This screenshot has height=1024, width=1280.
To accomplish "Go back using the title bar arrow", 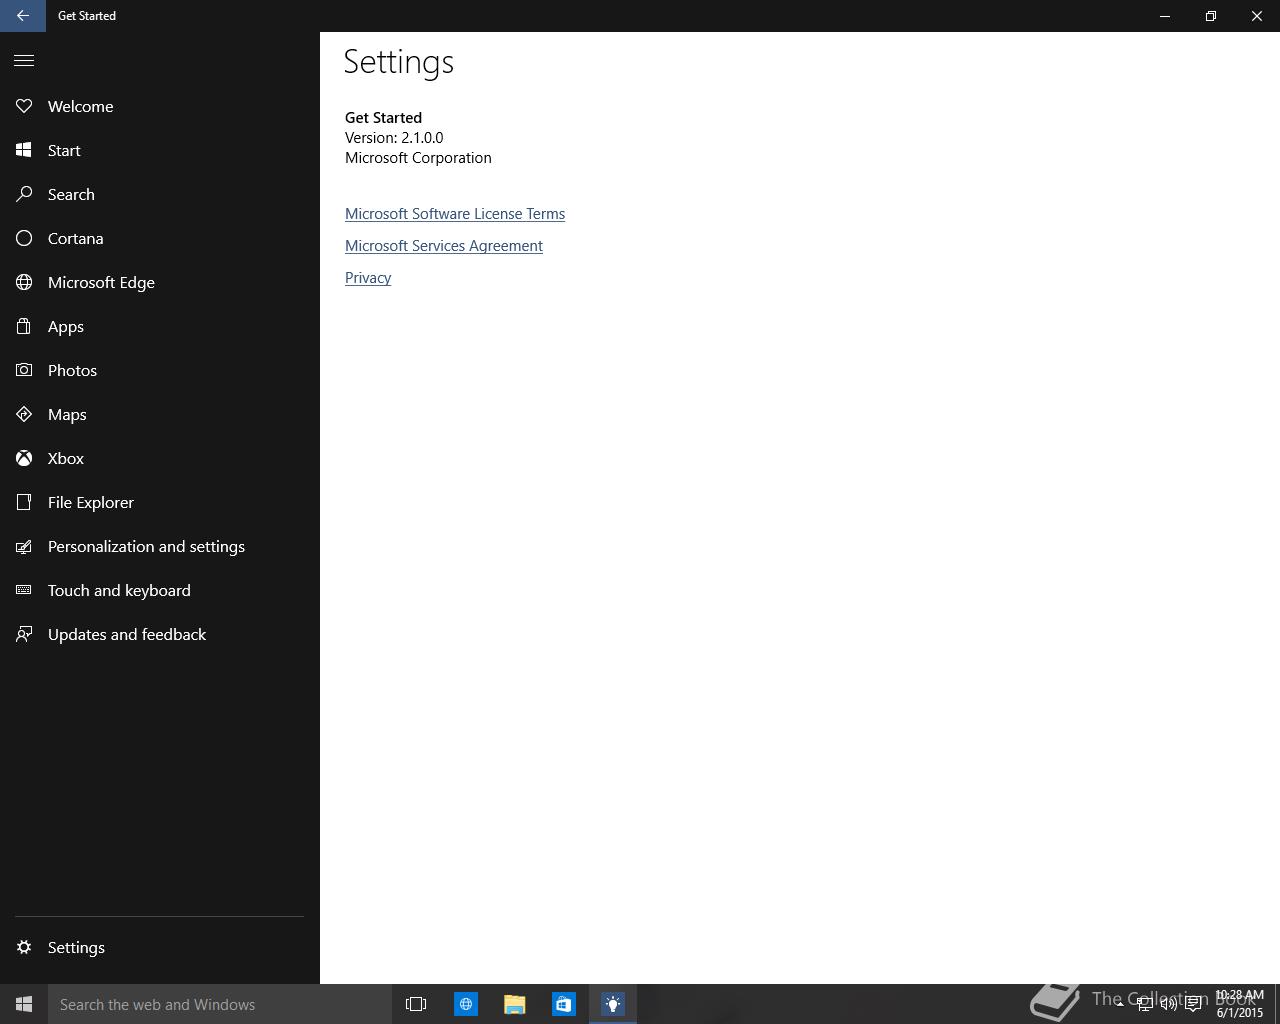I will point(23,16).
